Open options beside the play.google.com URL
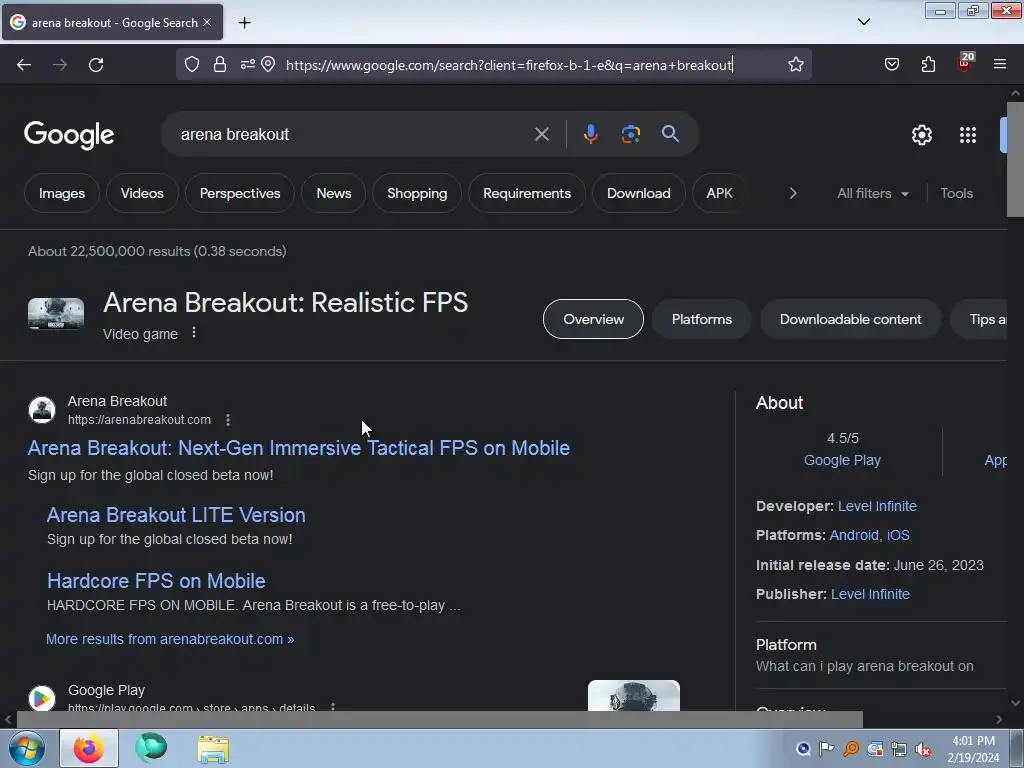Image resolution: width=1024 pixels, height=768 pixels. pyautogui.click(x=333, y=707)
